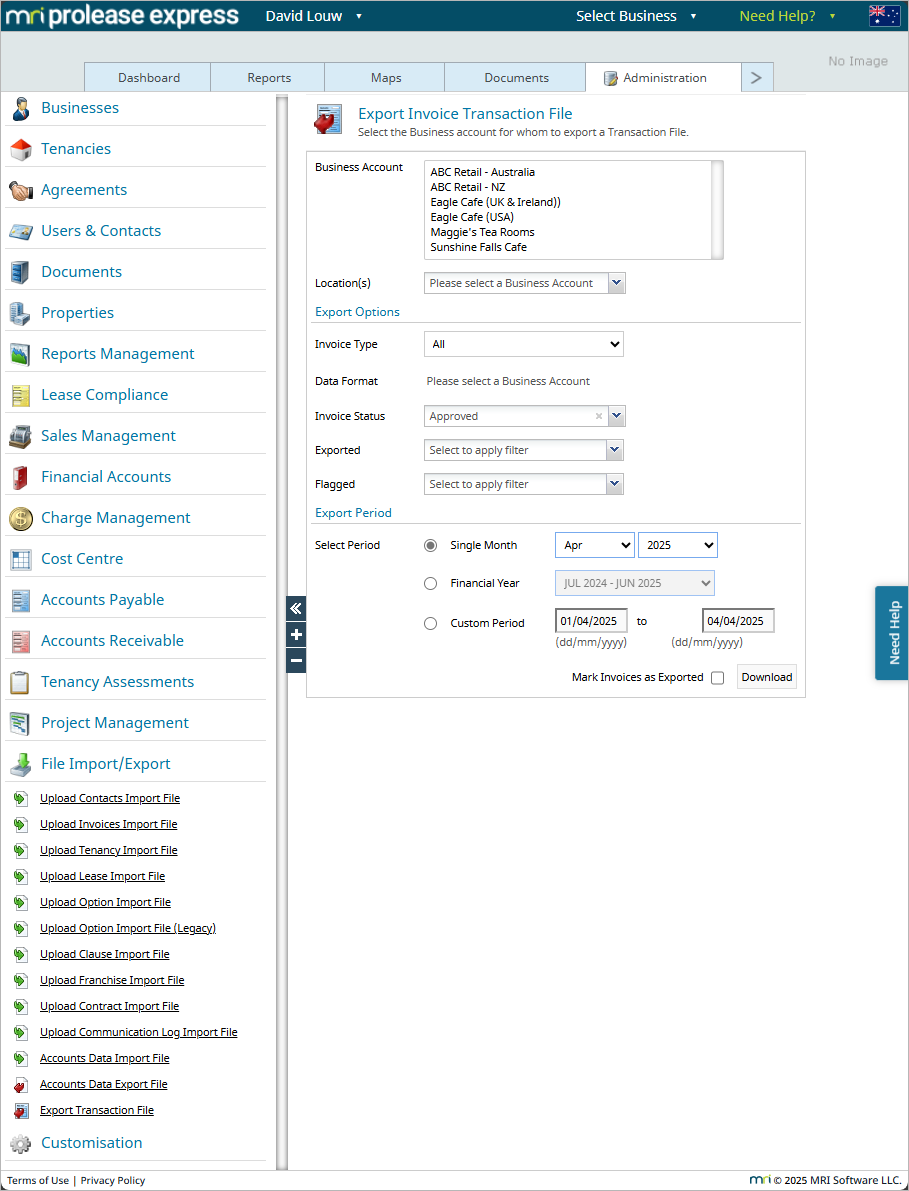Screen dimensions: 909x1191
Task: Click the Tenancy Assessments clipboard icon
Action: 21,683
